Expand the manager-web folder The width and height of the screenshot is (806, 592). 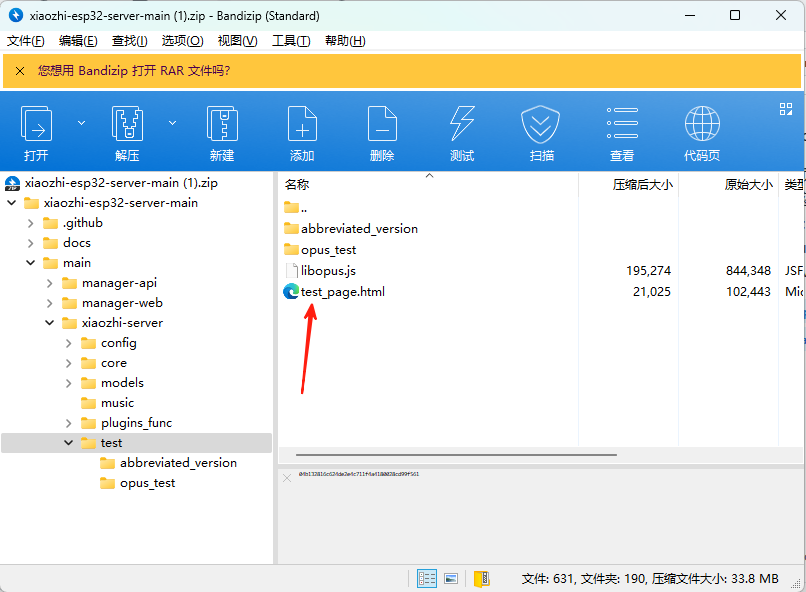point(49,303)
